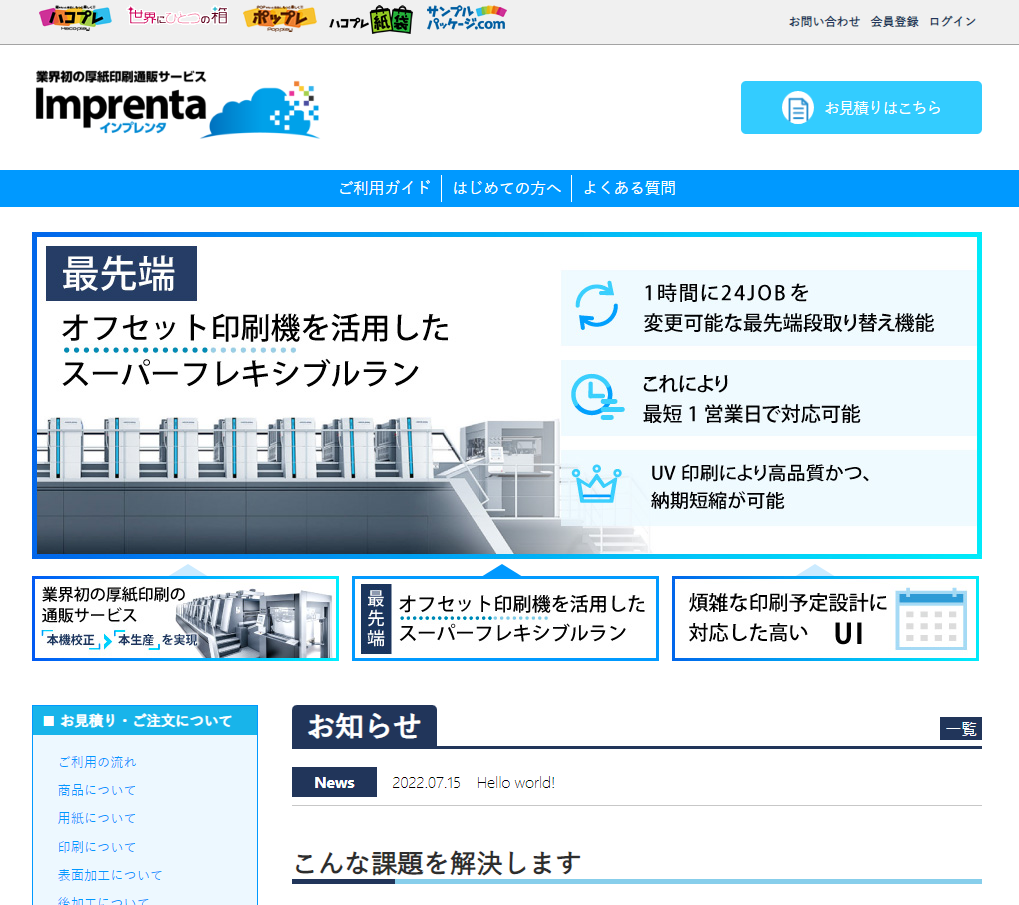
Task: Open はじめての方へ in the nav bar
Action: 507,188
